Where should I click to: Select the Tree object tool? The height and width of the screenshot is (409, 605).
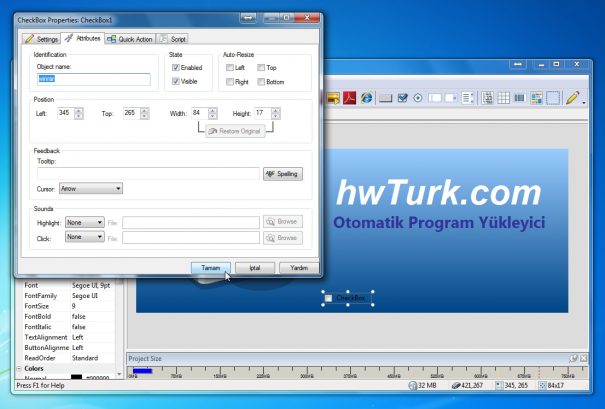tap(487, 98)
